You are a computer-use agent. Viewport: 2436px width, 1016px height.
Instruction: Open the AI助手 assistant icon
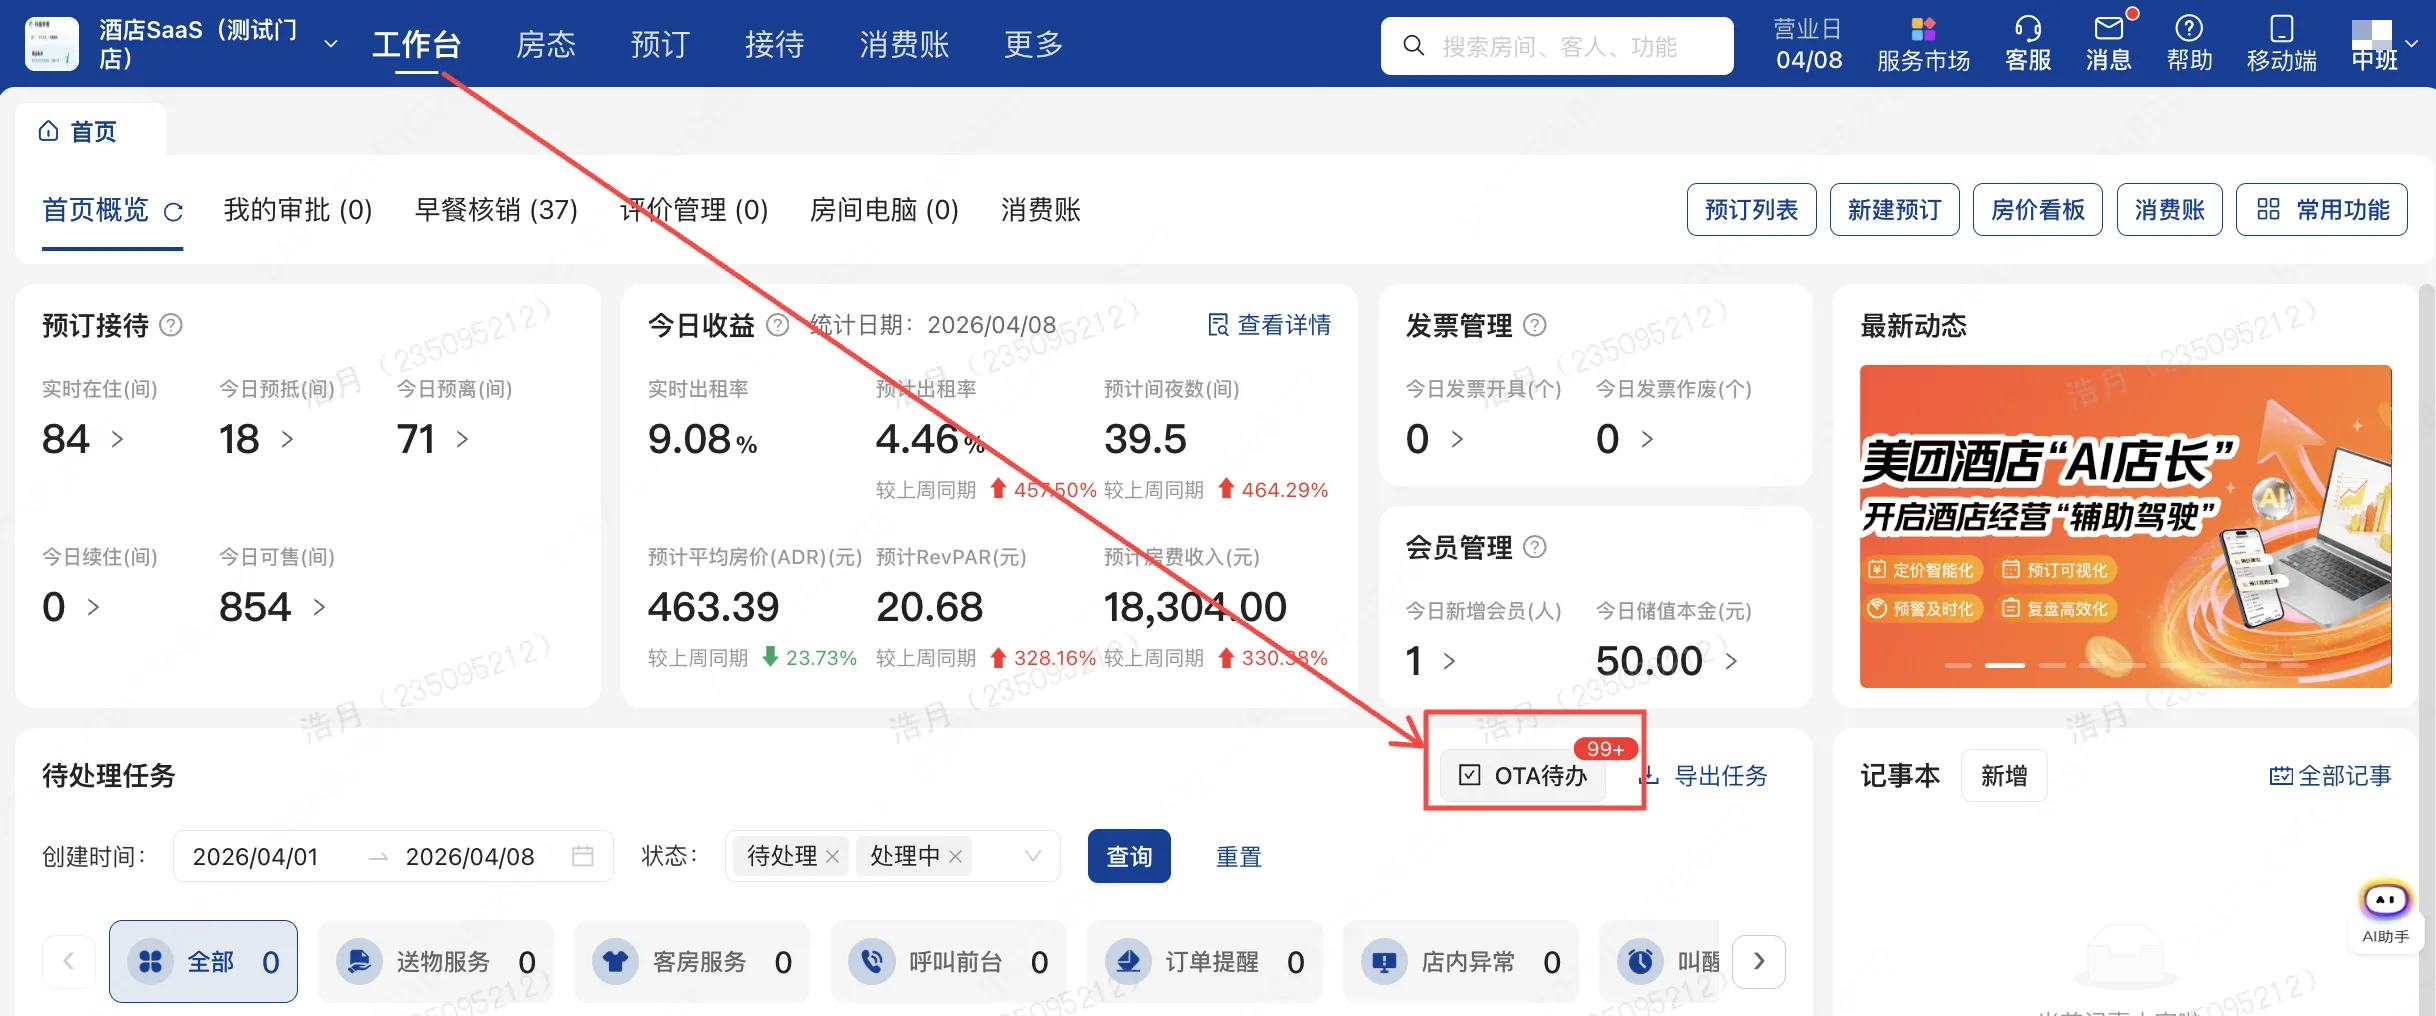pos(2385,902)
